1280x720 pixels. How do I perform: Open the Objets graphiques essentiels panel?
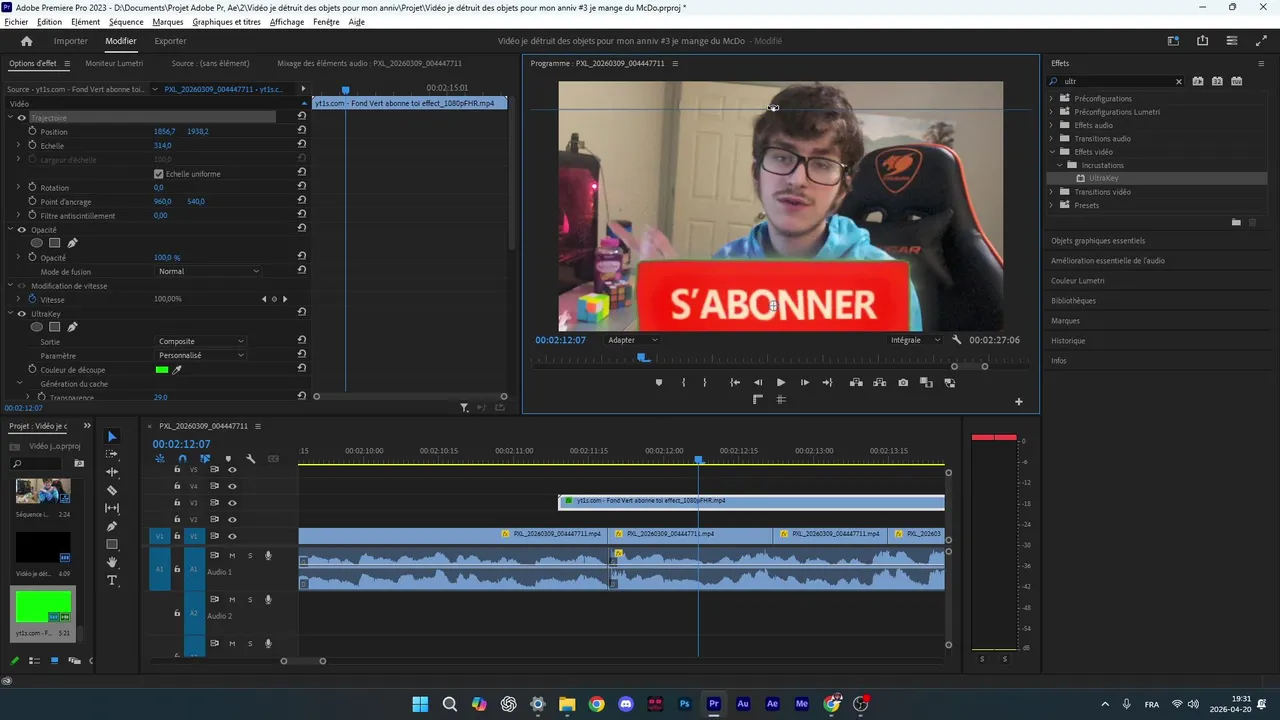click(x=1097, y=241)
